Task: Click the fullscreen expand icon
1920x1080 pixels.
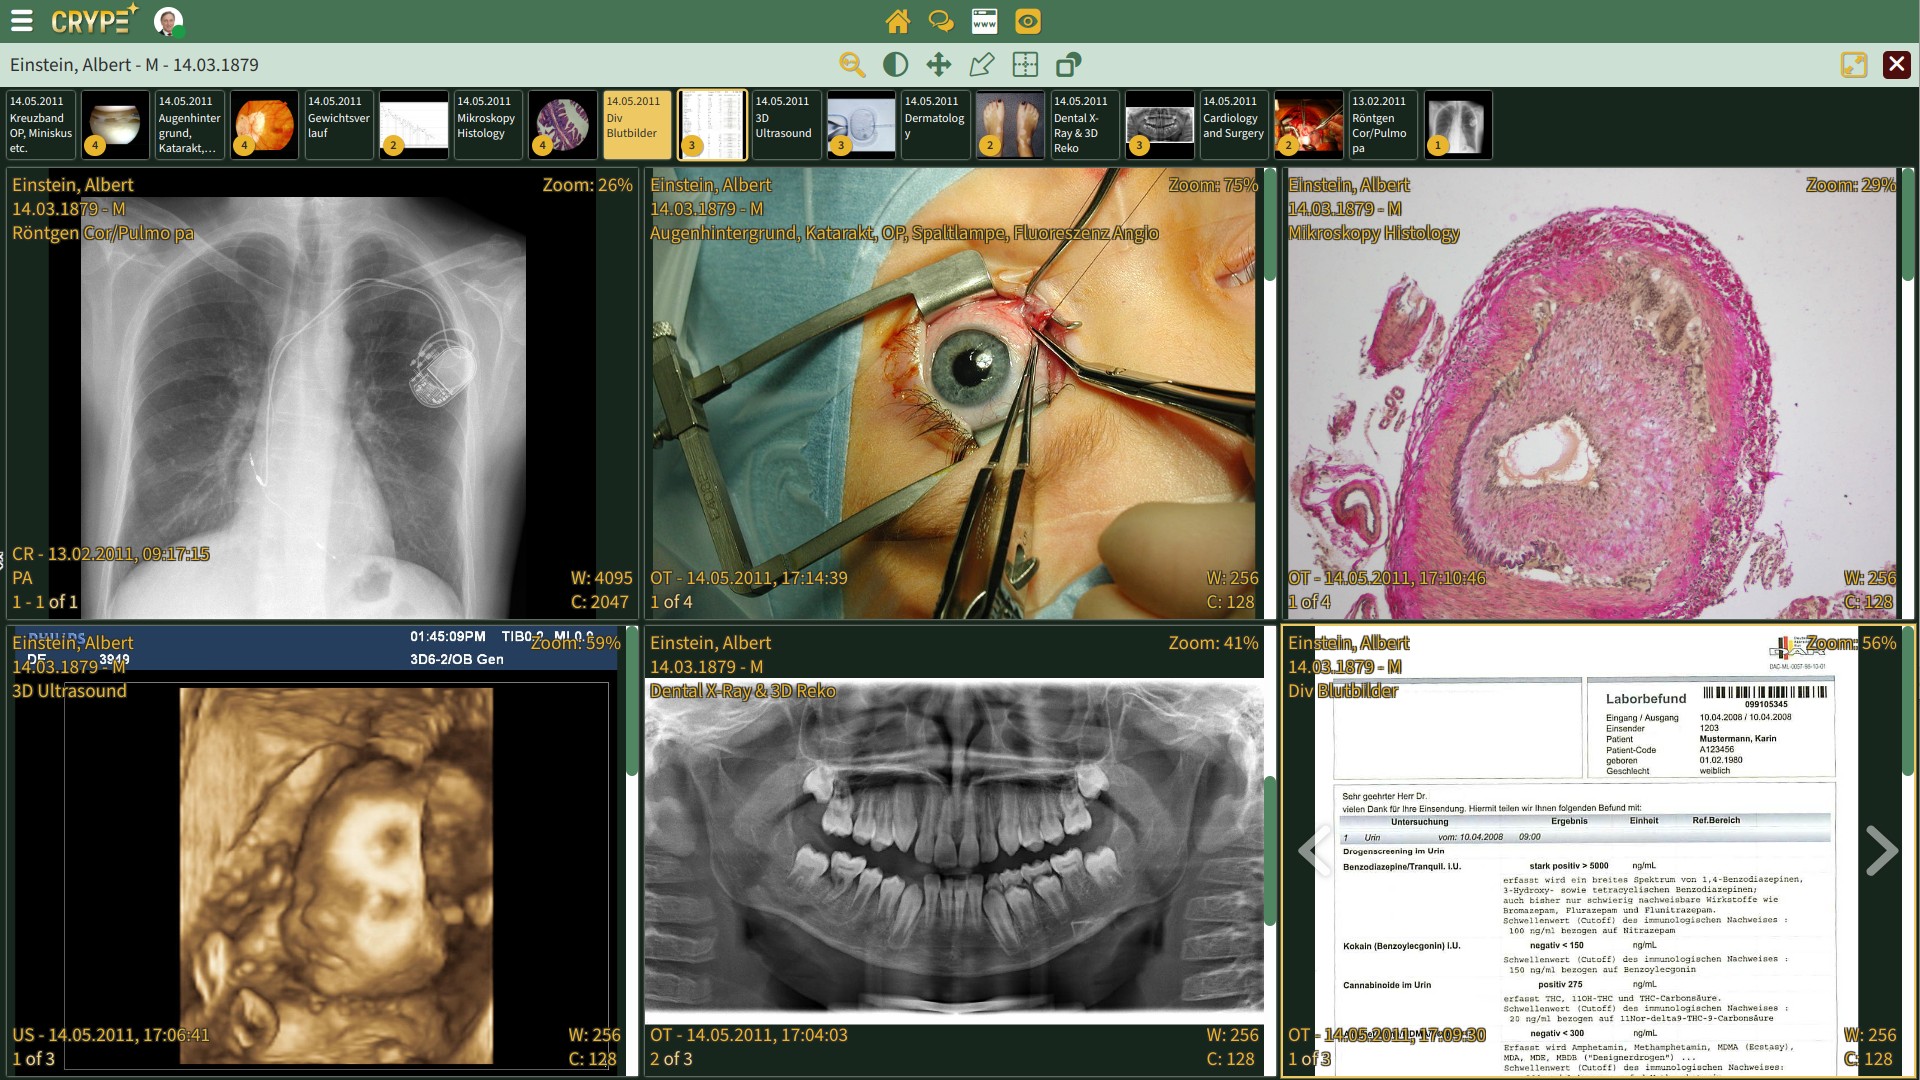Action: (x=1853, y=65)
